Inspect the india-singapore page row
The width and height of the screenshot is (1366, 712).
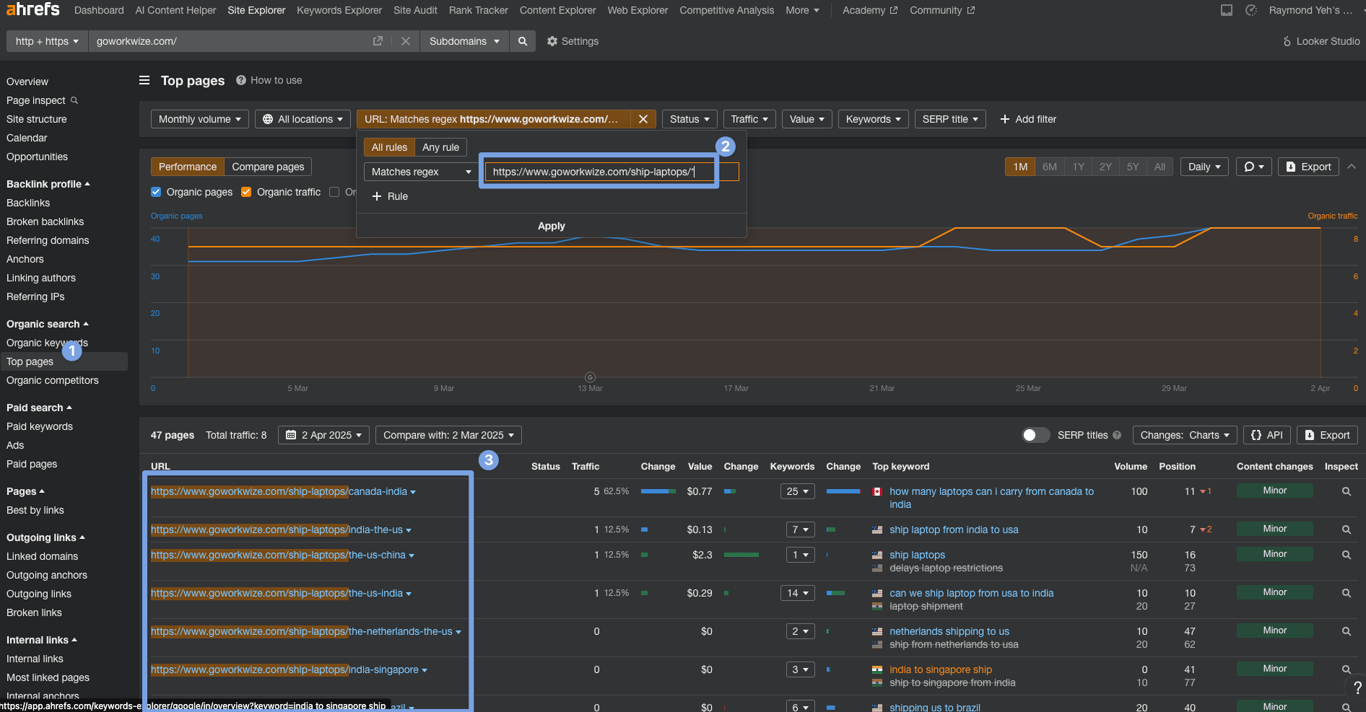(x=1346, y=669)
